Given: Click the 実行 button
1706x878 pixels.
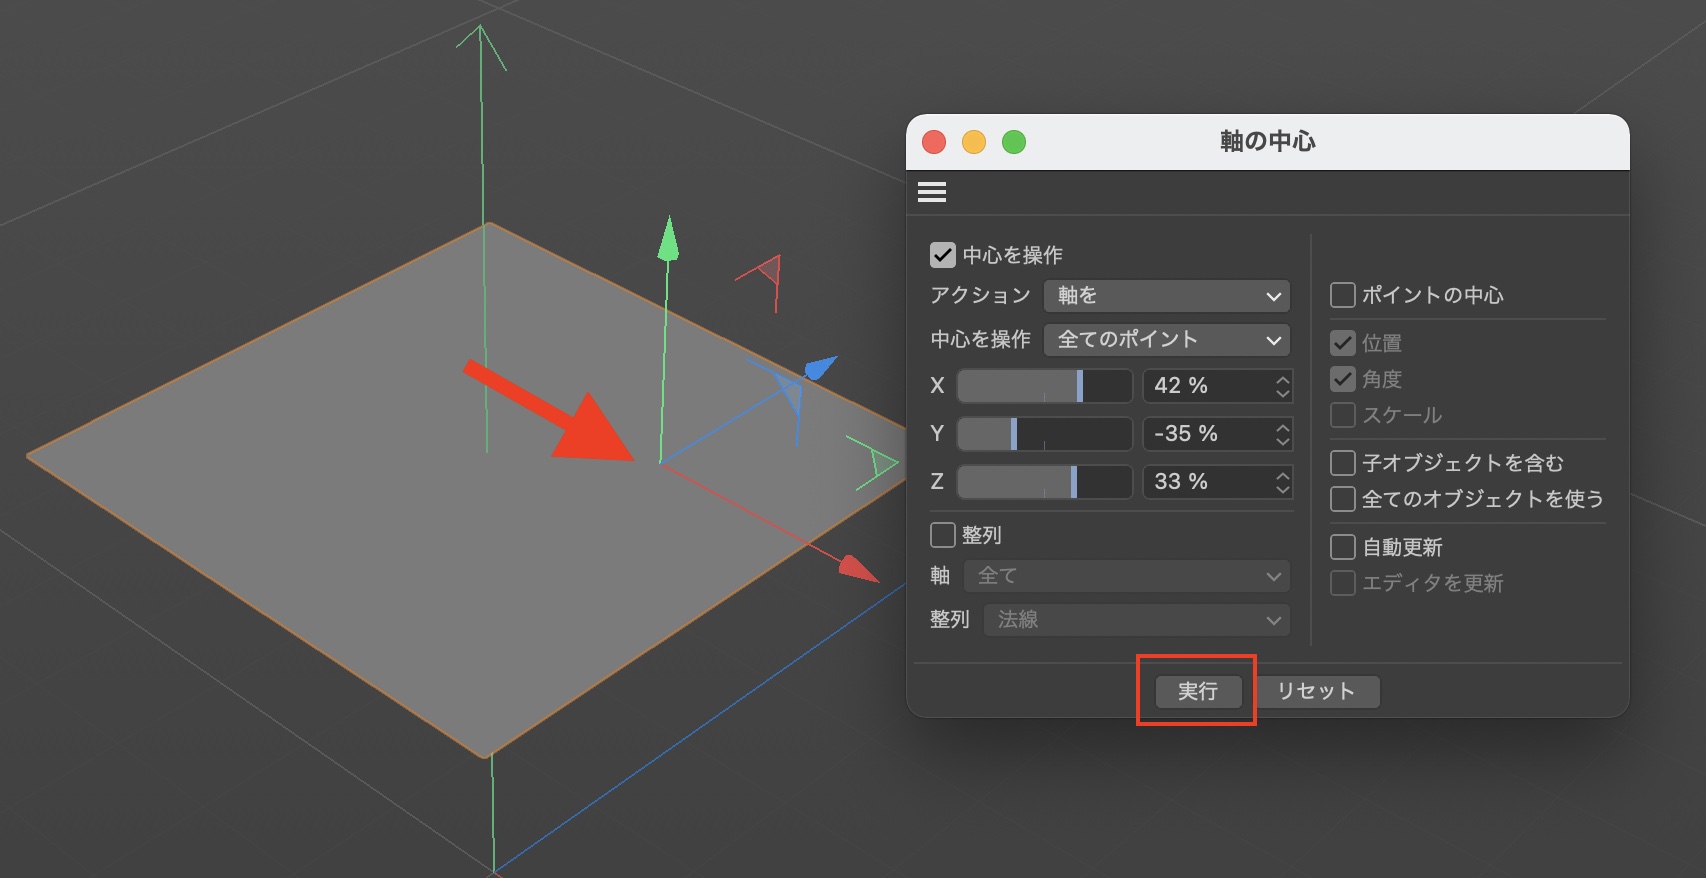Looking at the screenshot, I should click(1197, 691).
